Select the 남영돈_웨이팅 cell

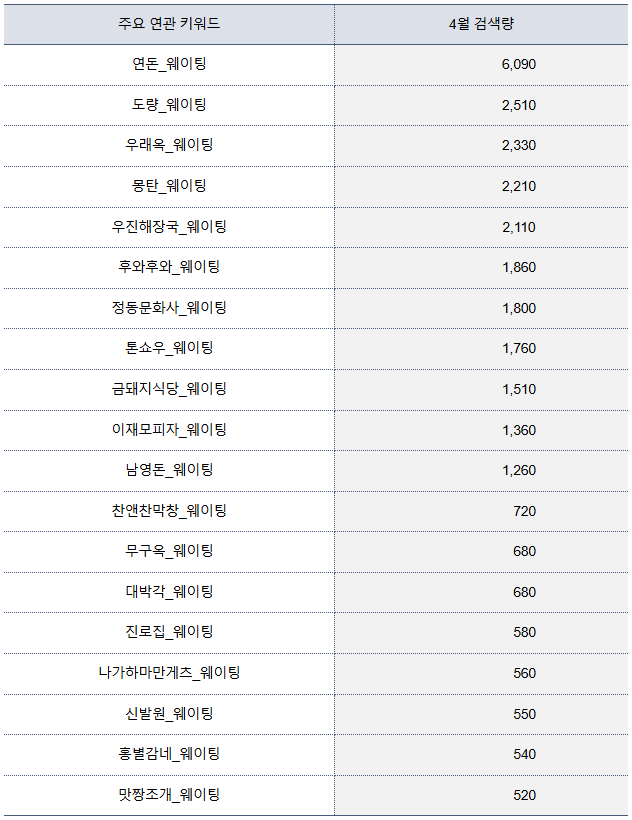pos(169,470)
